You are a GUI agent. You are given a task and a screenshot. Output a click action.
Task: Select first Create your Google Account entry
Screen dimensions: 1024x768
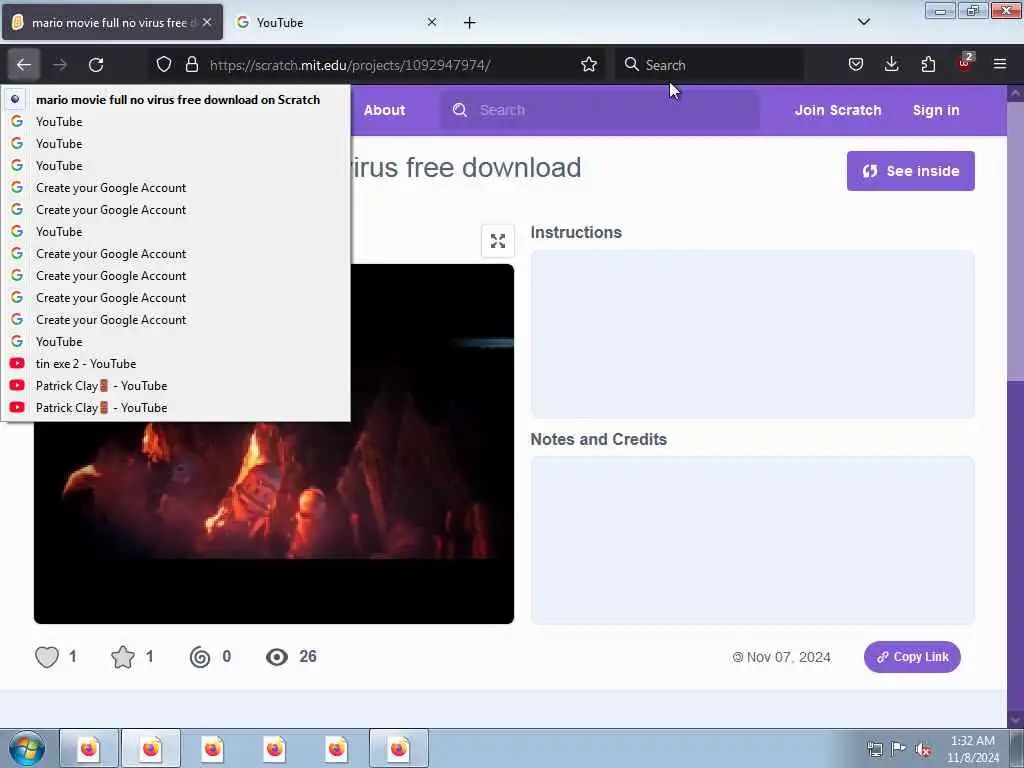coord(176,187)
